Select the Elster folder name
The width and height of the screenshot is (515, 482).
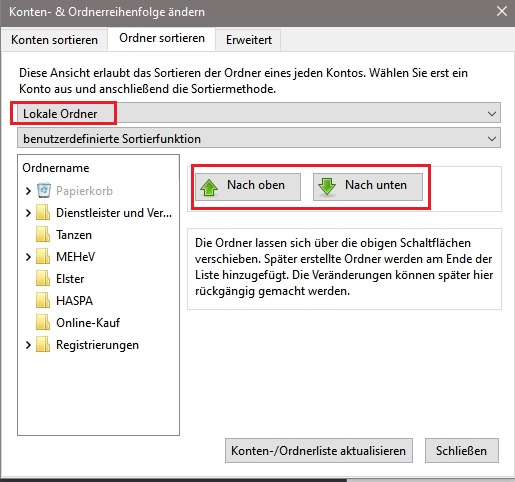pos(70,279)
